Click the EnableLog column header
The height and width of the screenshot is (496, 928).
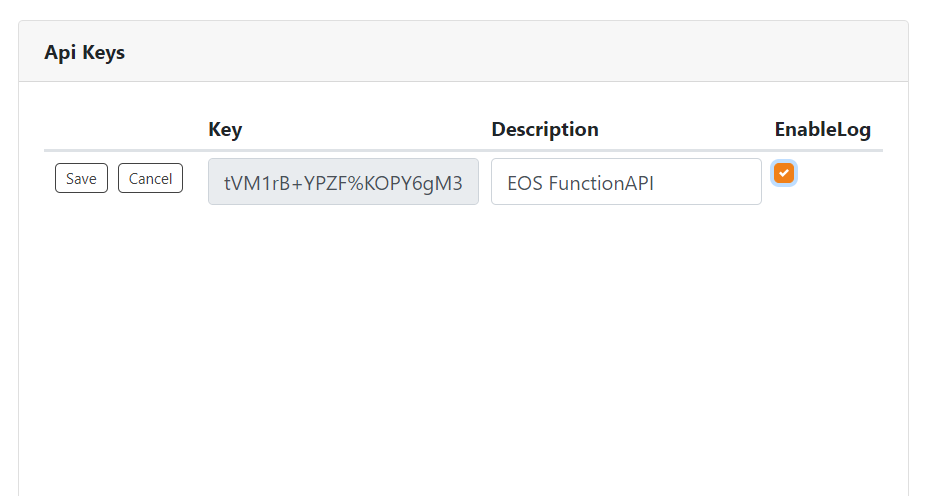822,129
